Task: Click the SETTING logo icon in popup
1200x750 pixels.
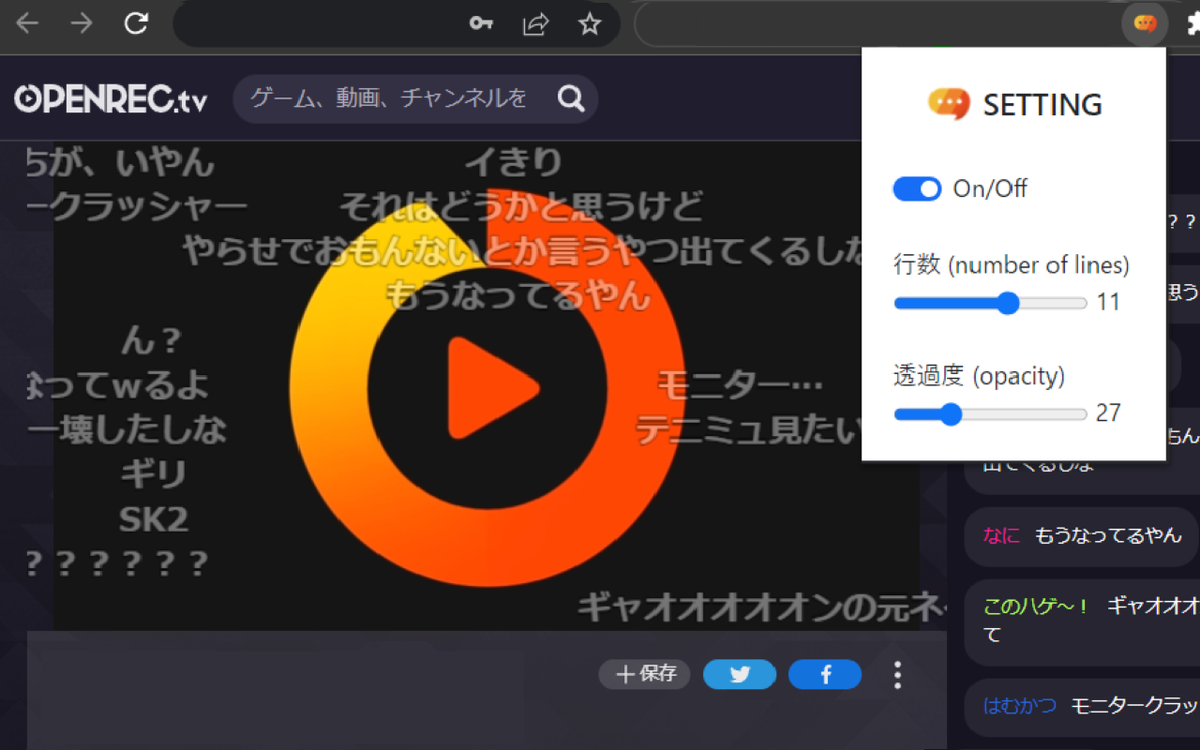Action: click(949, 104)
